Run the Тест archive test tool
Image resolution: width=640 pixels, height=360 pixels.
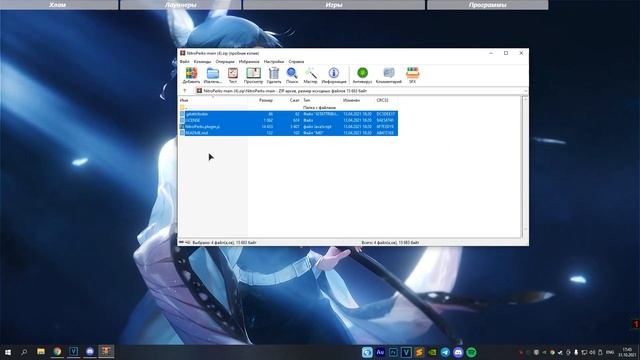tap(233, 76)
